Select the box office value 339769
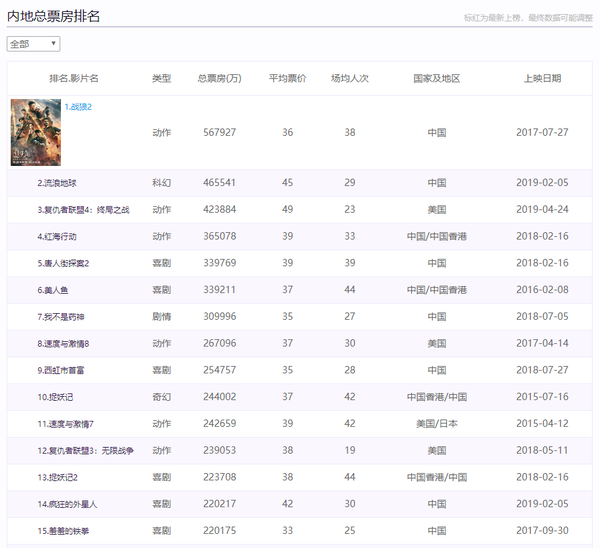The height and width of the screenshot is (548, 600). [220, 263]
